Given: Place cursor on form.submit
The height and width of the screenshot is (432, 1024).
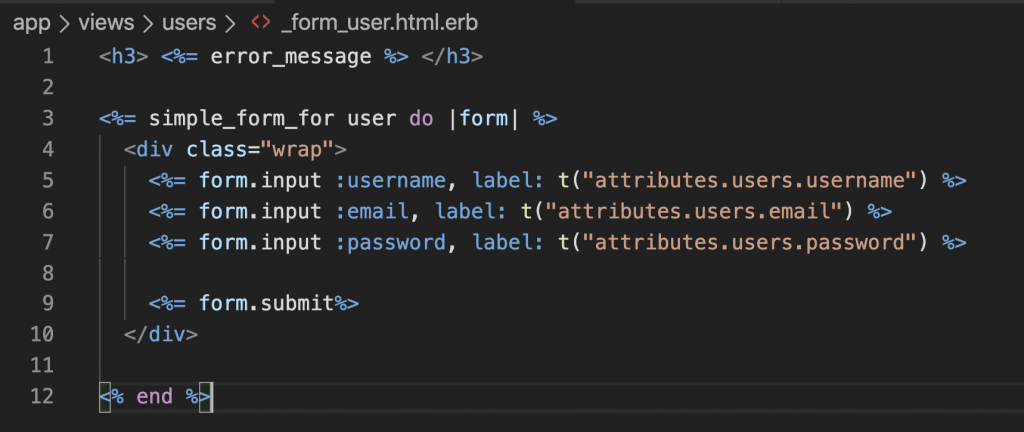Looking at the screenshot, I should (x=266, y=304).
